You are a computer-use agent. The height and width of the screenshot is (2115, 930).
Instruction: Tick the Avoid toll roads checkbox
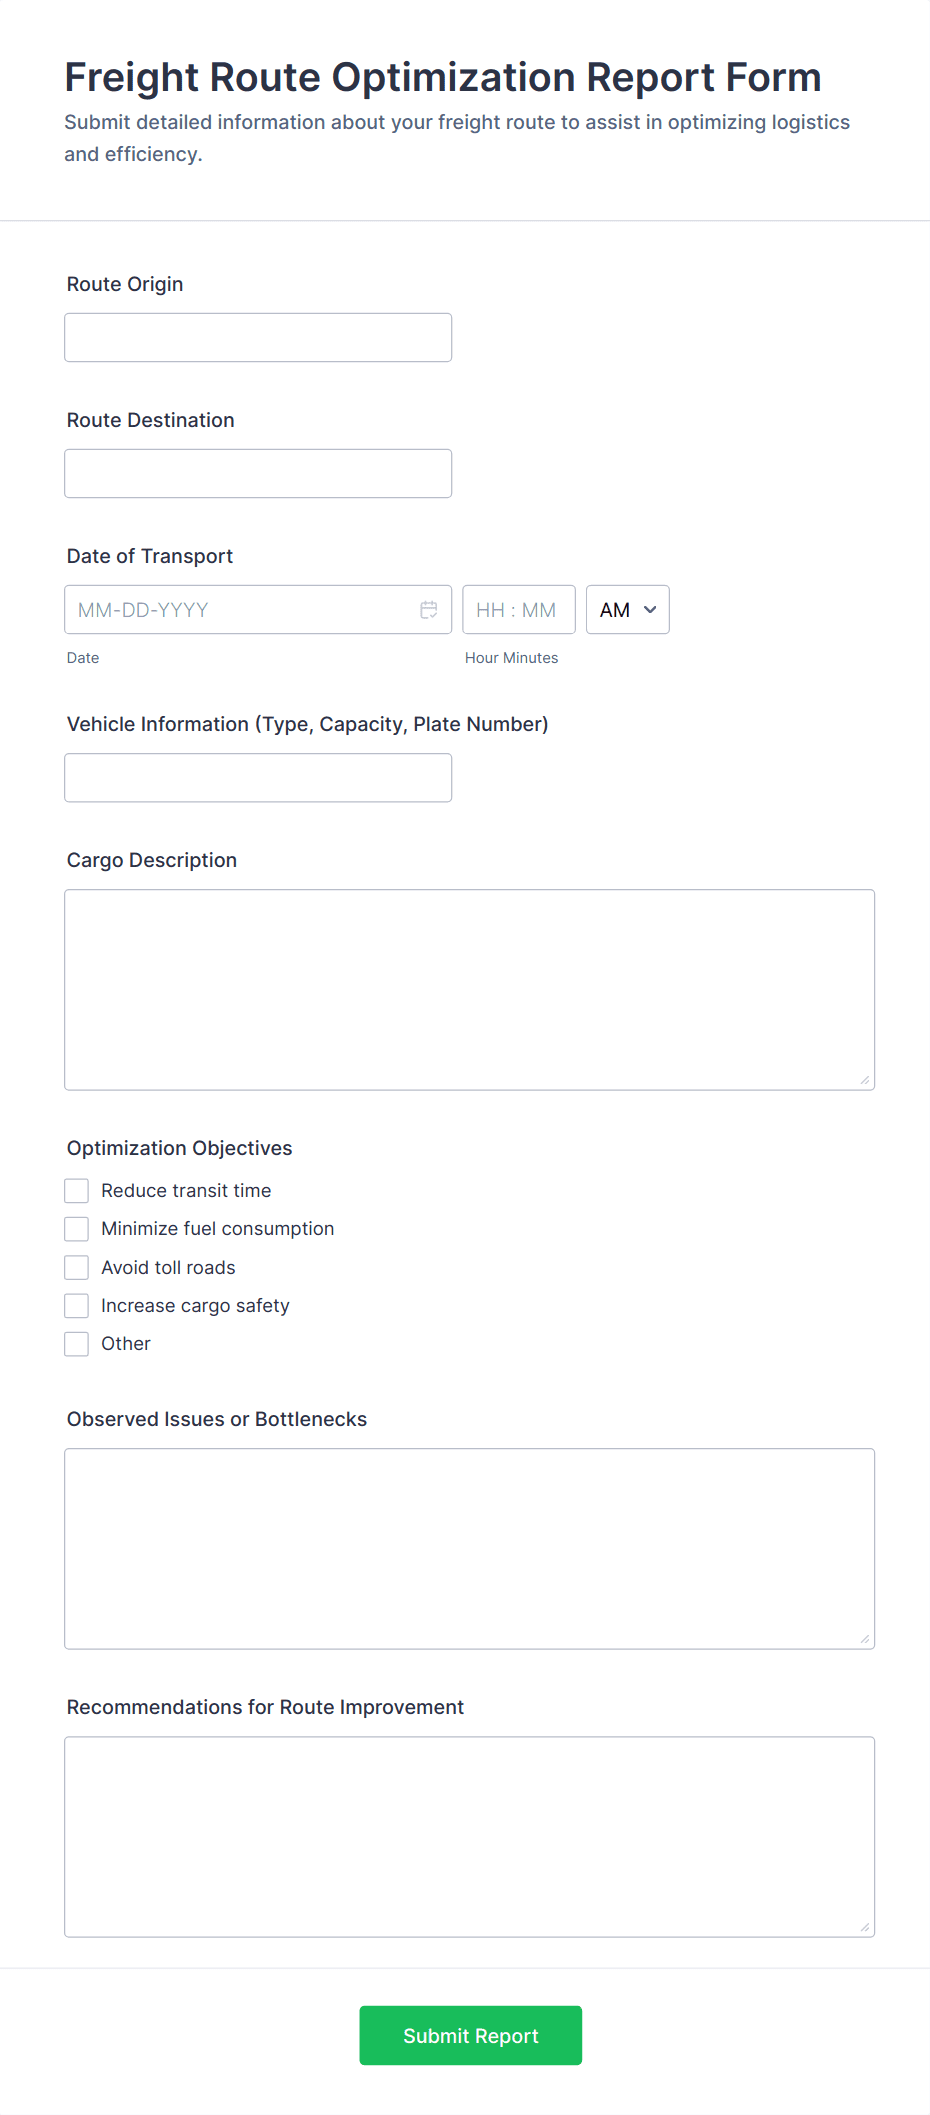coord(77,1267)
